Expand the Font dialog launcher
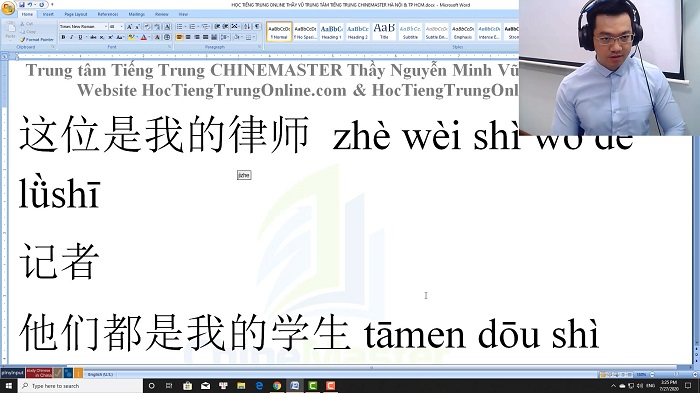This screenshot has height=393, width=700. tap(170, 46)
